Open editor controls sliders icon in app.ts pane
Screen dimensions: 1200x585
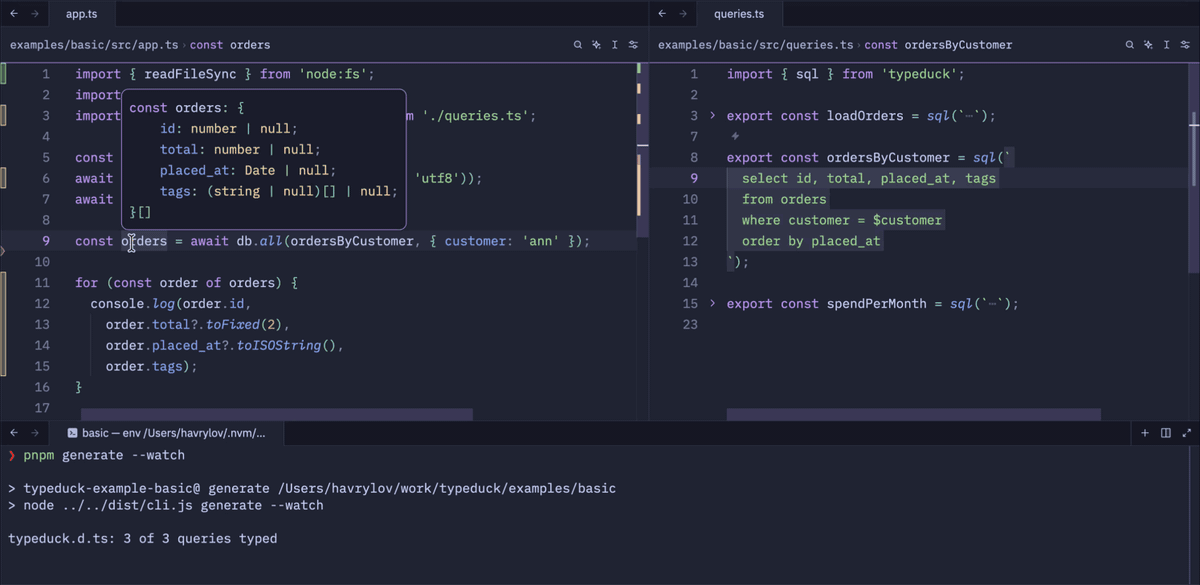coord(632,45)
